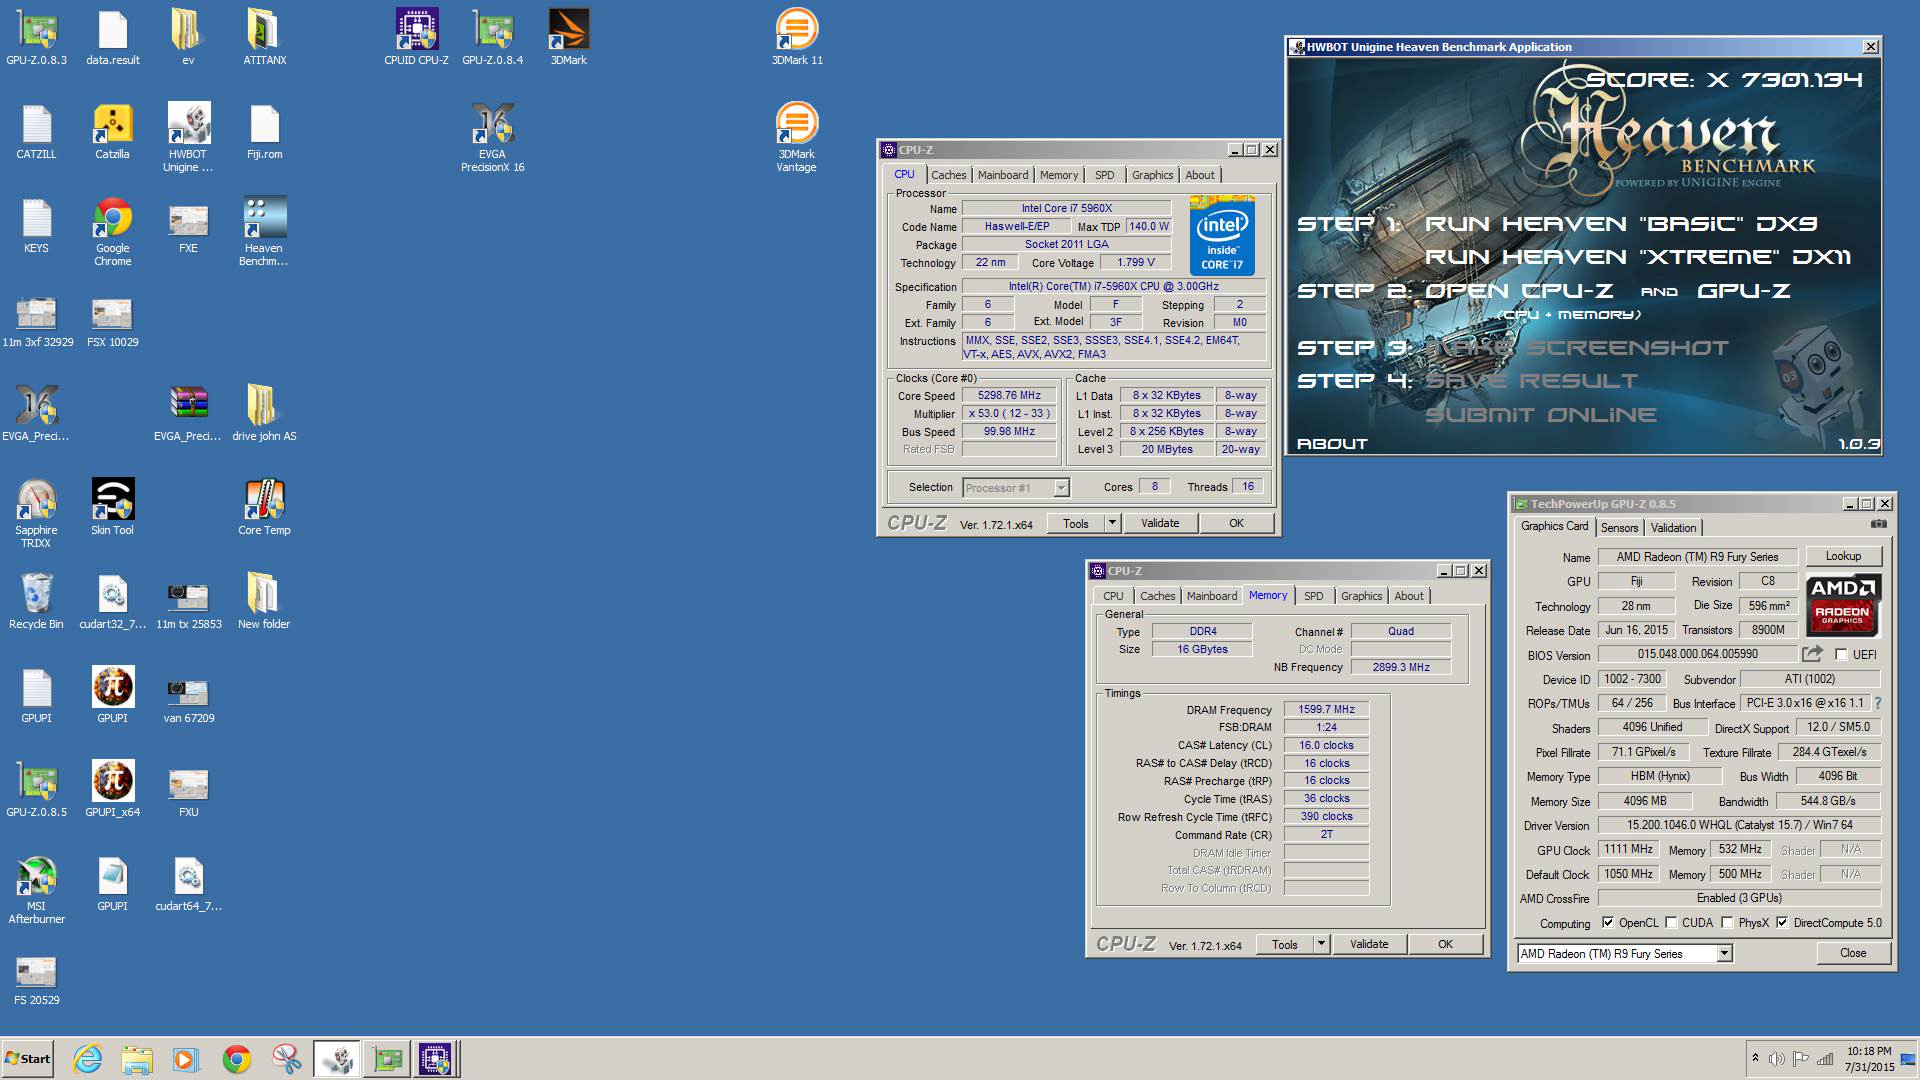Viewport: 1920px width, 1080px height.
Task: Open the About tab in lower CPU-Z window
Action: click(x=1409, y=596)
